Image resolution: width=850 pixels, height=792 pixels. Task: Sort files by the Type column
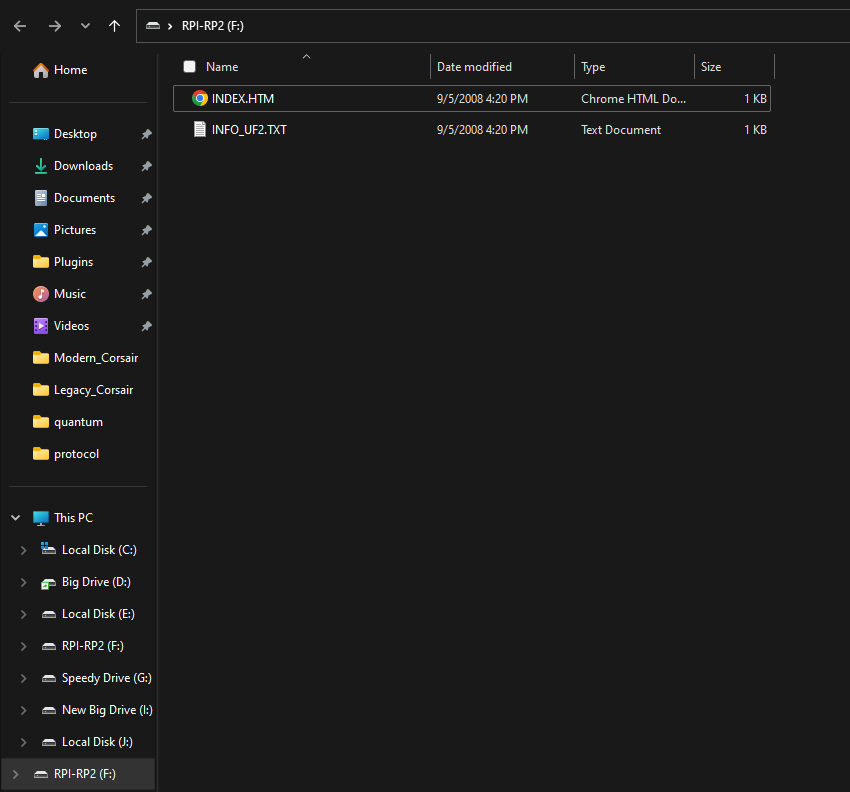pos(593,67)
